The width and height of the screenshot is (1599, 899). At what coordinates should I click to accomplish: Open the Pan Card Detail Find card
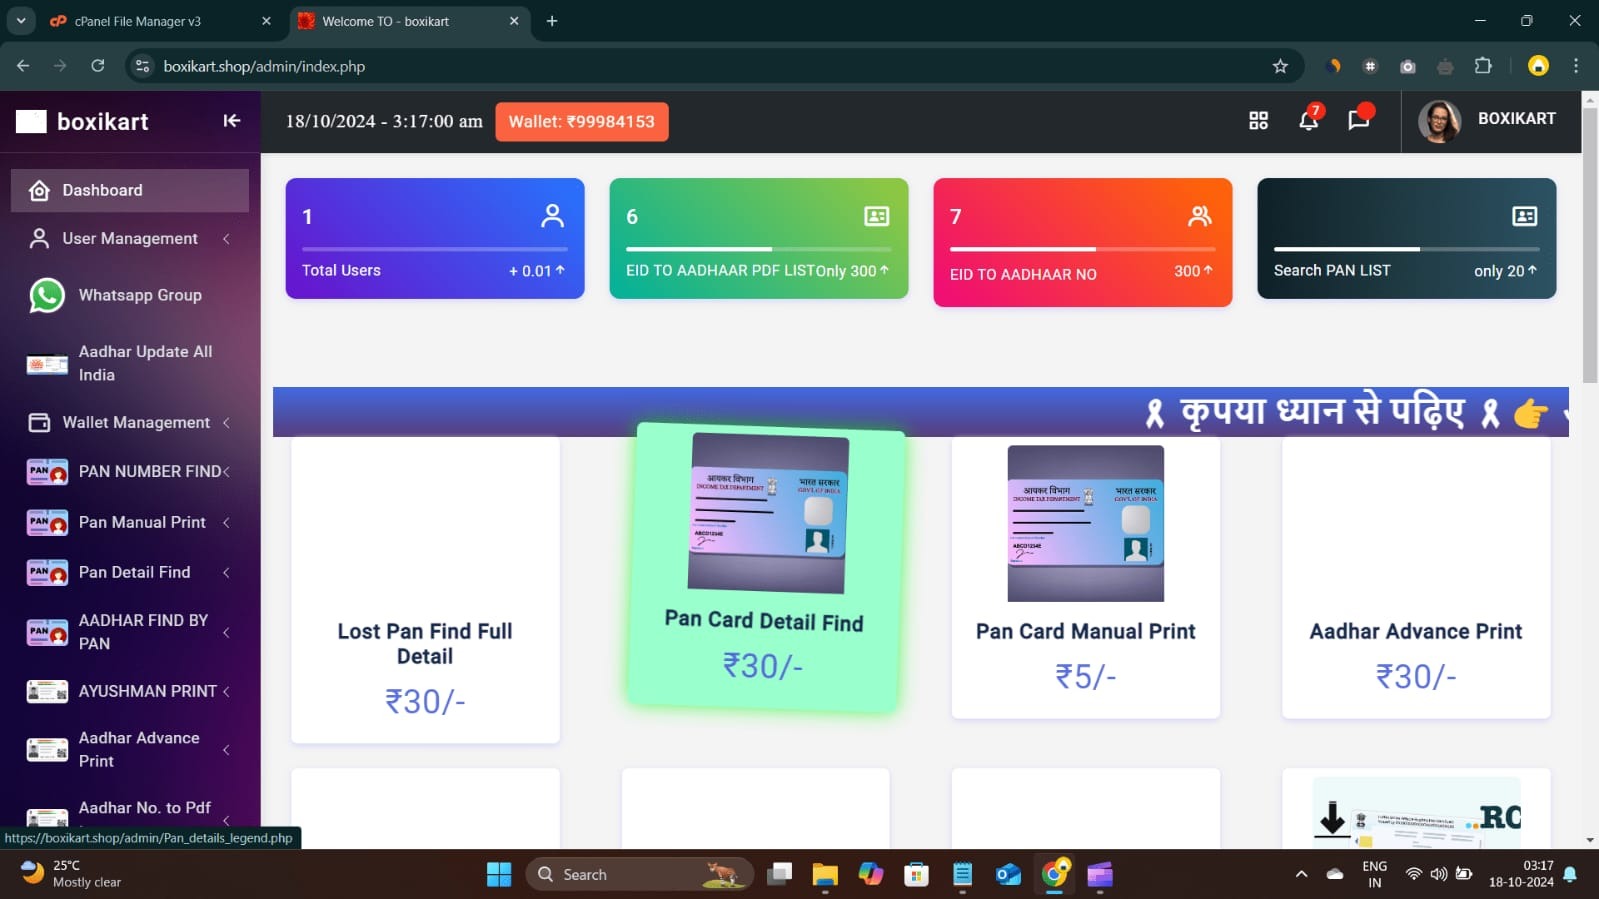point(764,567)
